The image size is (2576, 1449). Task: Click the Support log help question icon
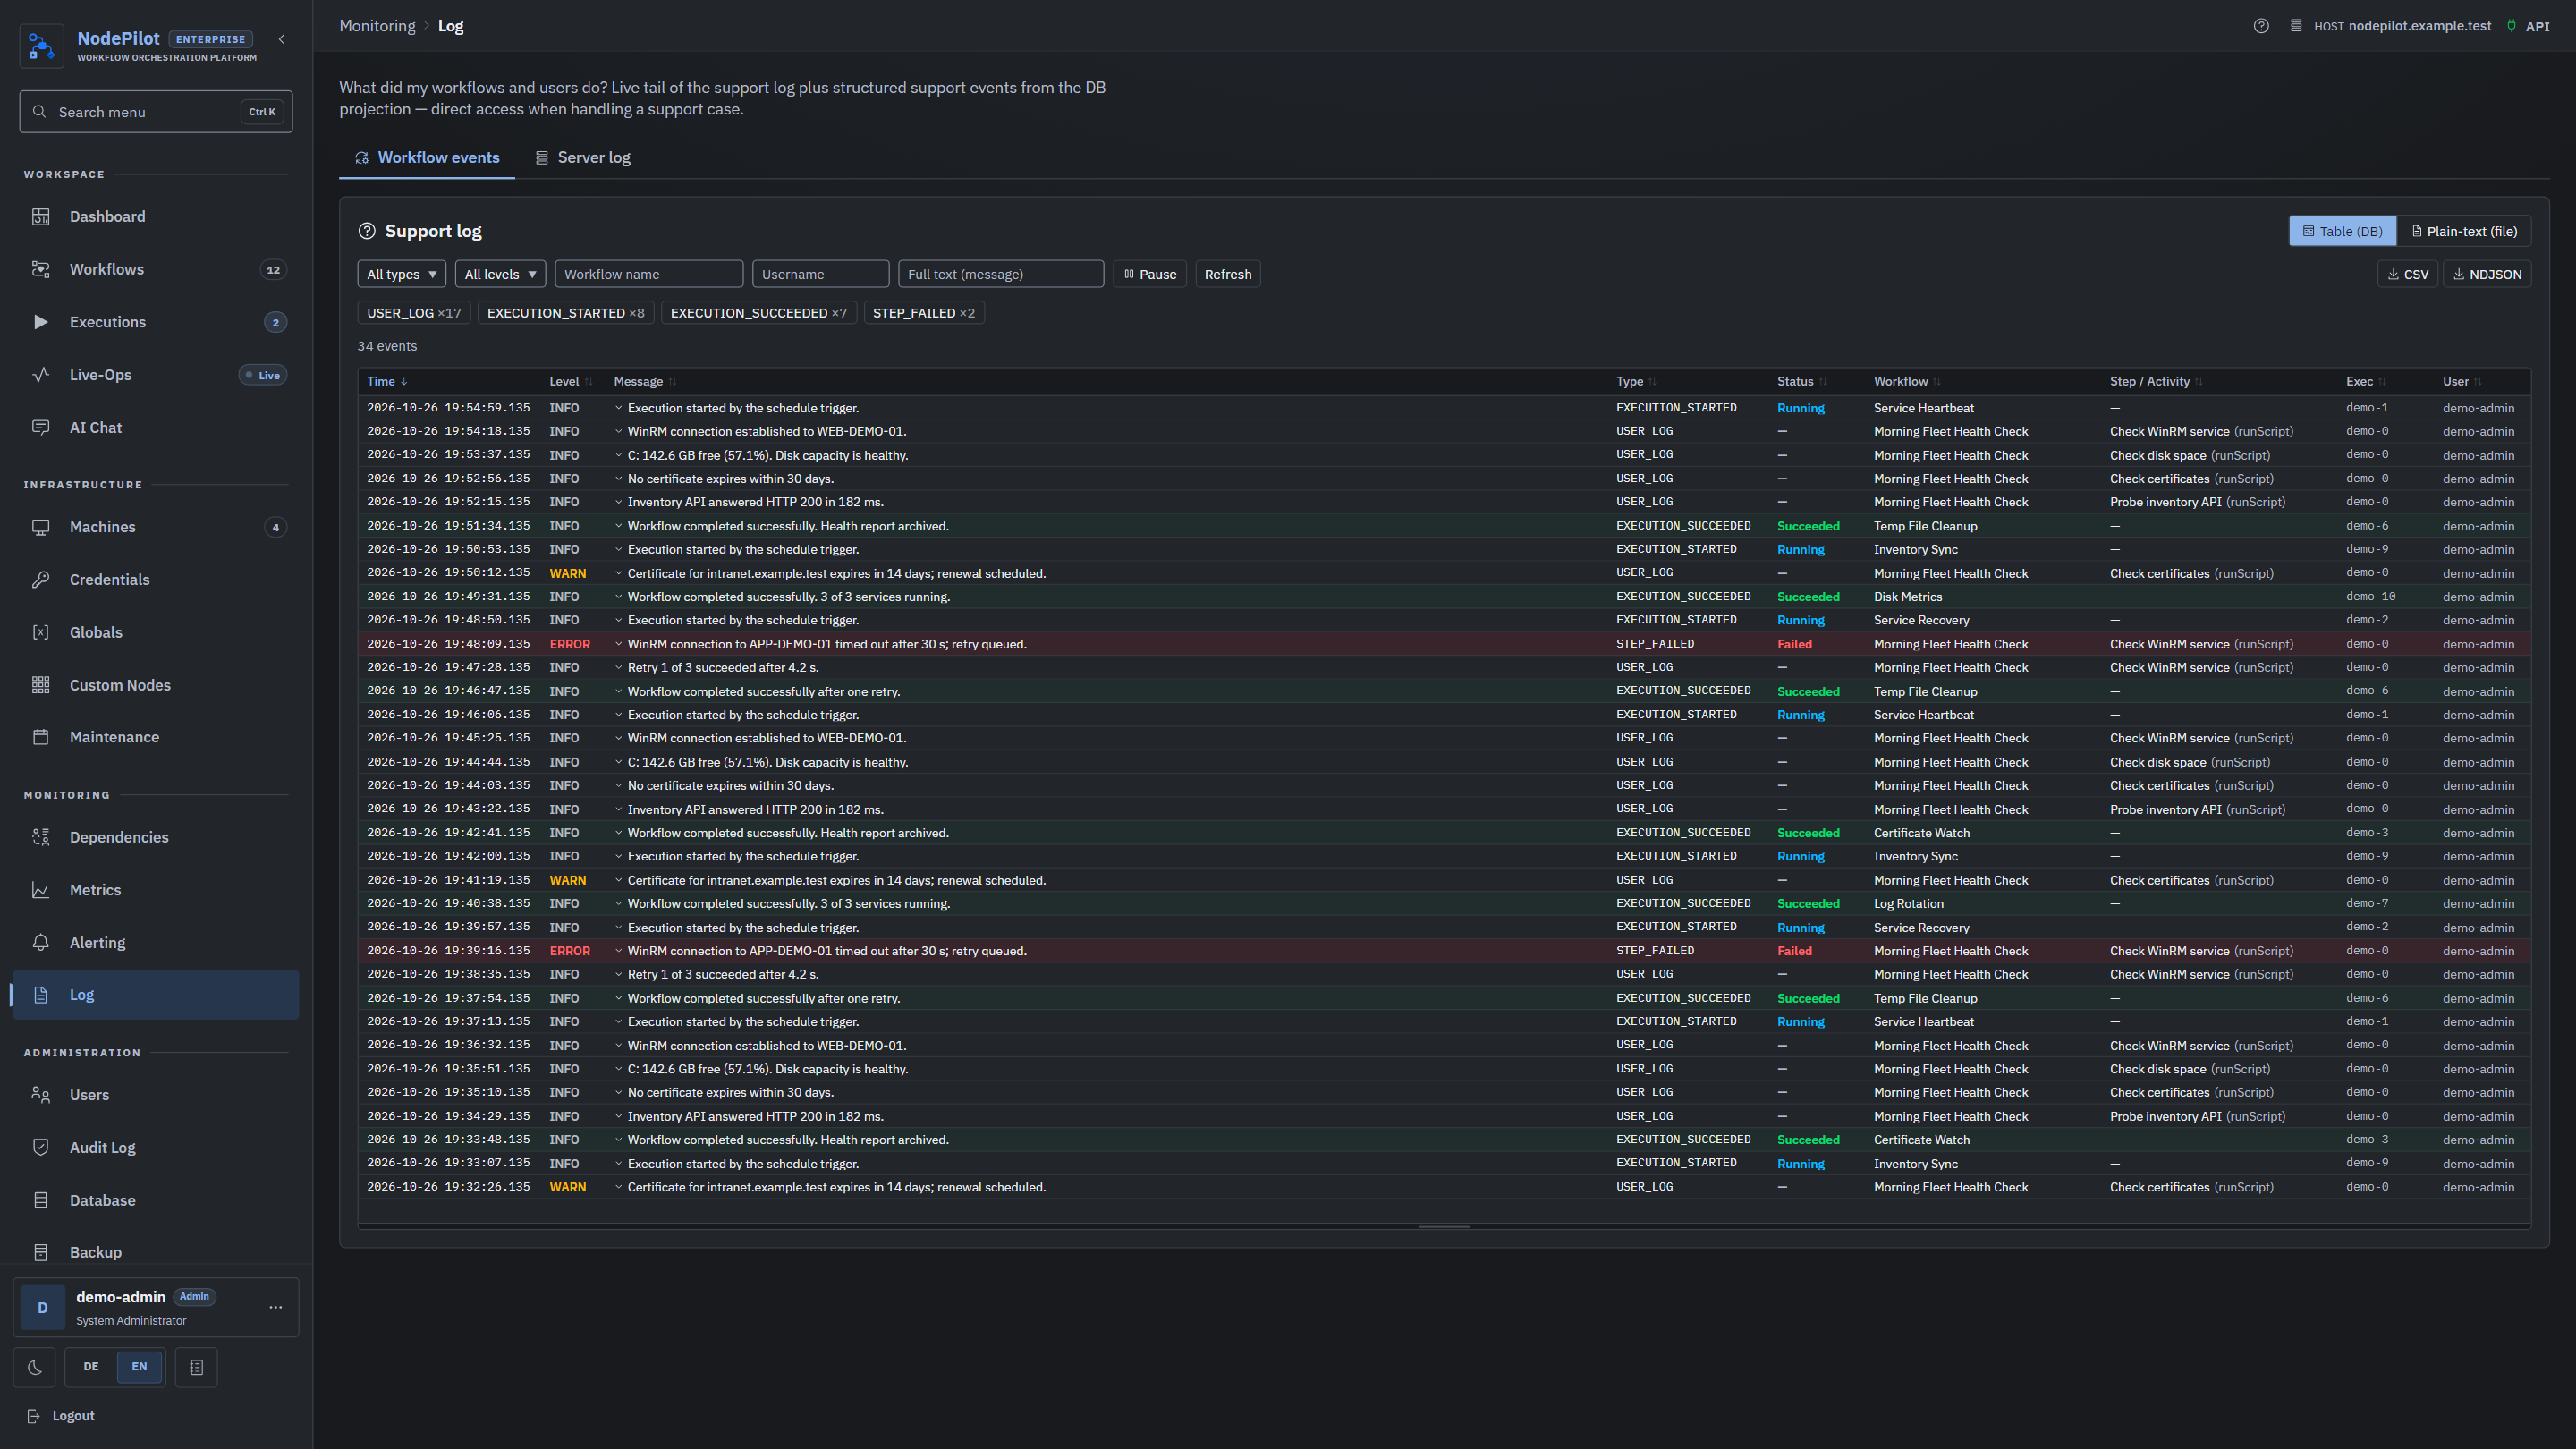(367, 231)
